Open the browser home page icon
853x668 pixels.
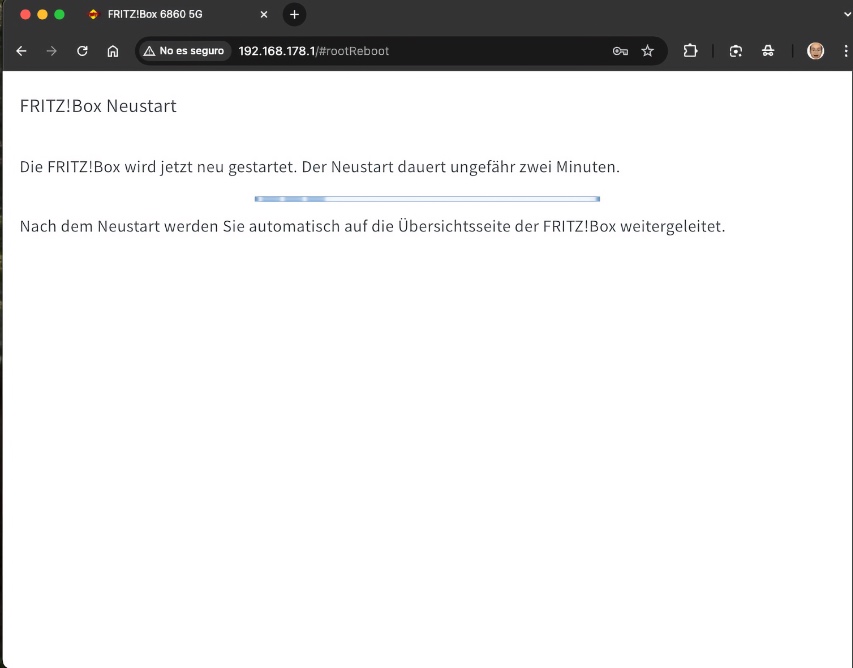click(x=113, y=51)
